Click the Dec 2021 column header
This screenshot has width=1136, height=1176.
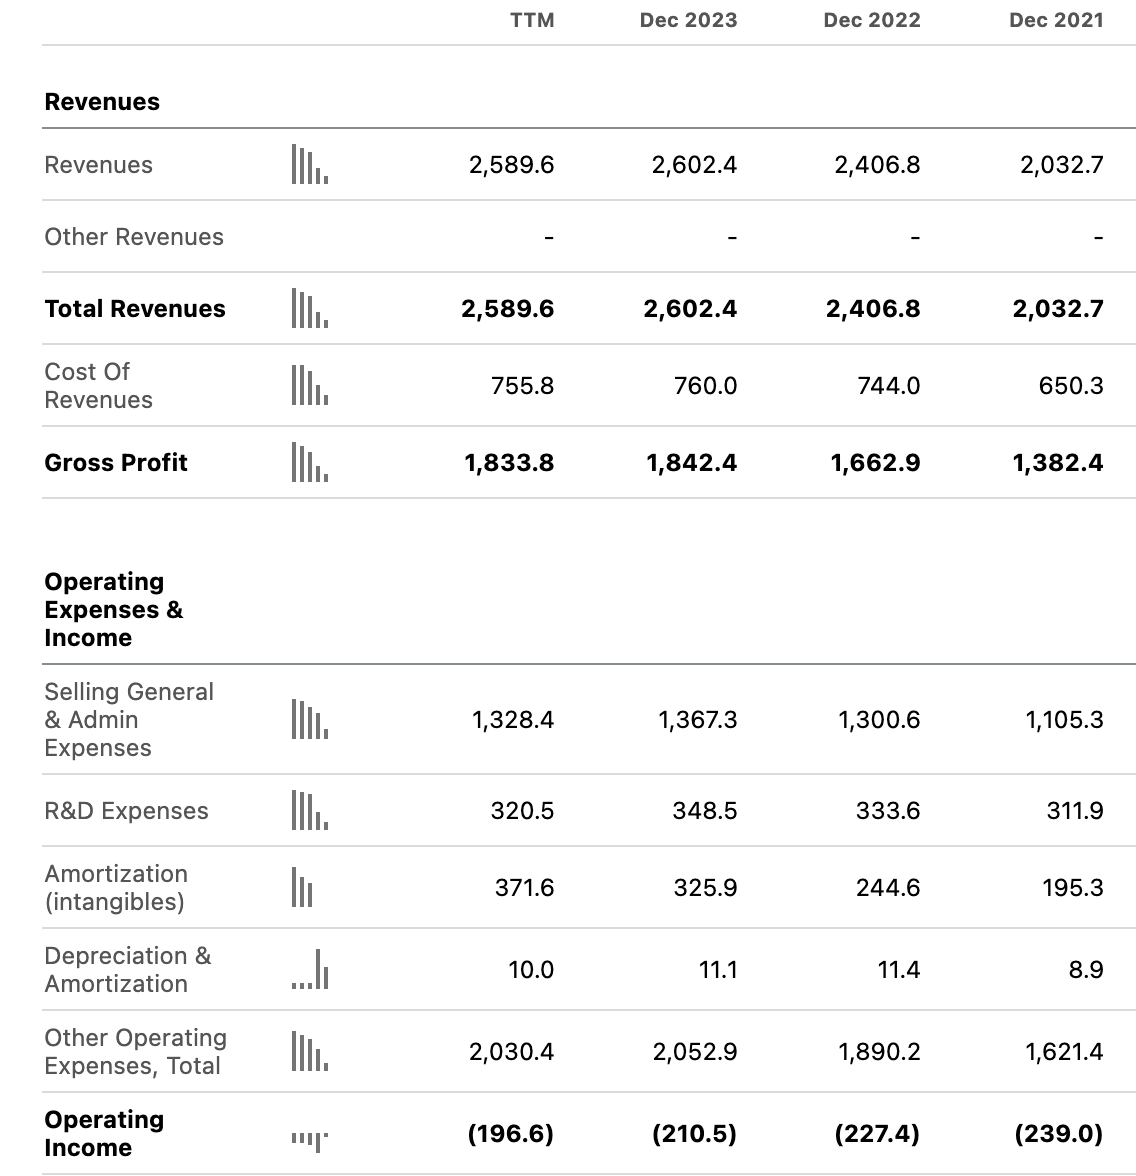pyautogui.click(x=1056, y=20)
